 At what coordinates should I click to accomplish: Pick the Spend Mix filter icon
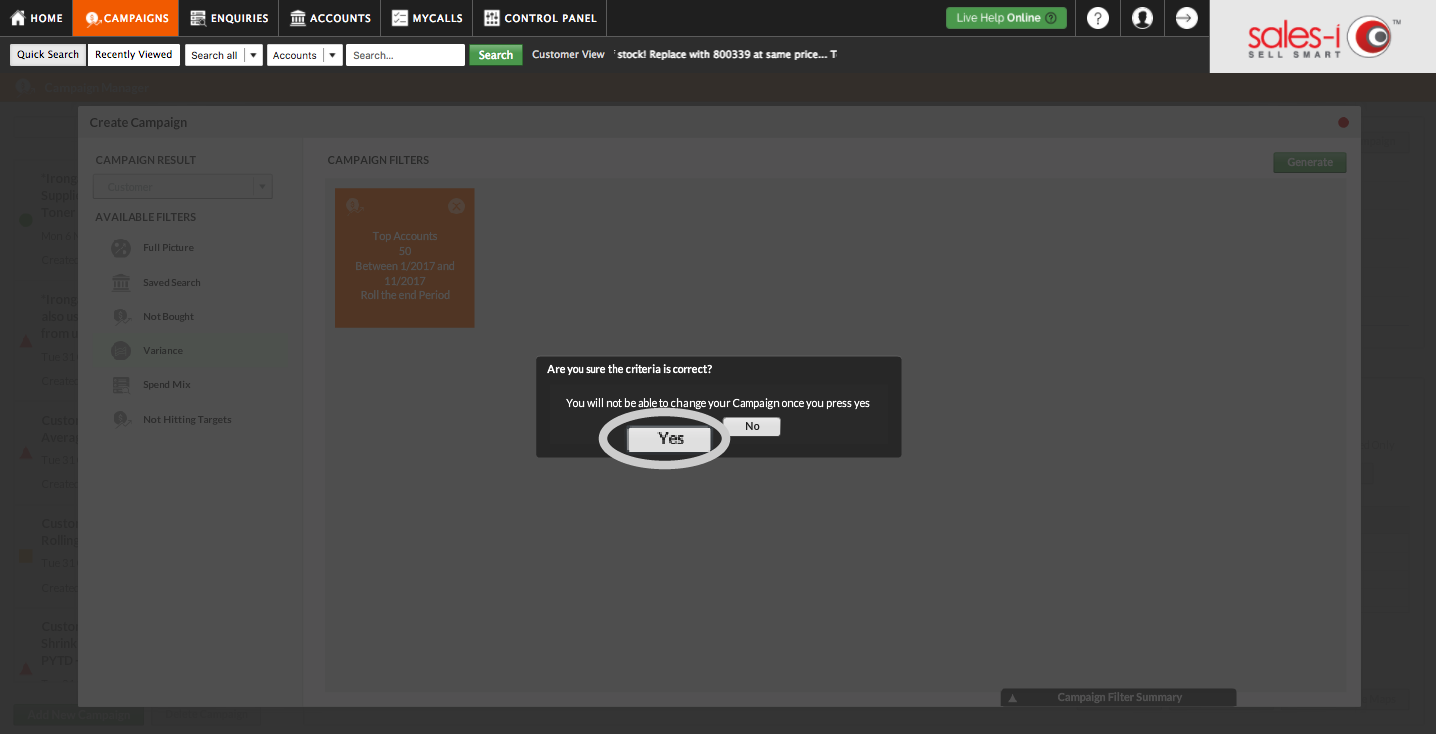(121, 385)
